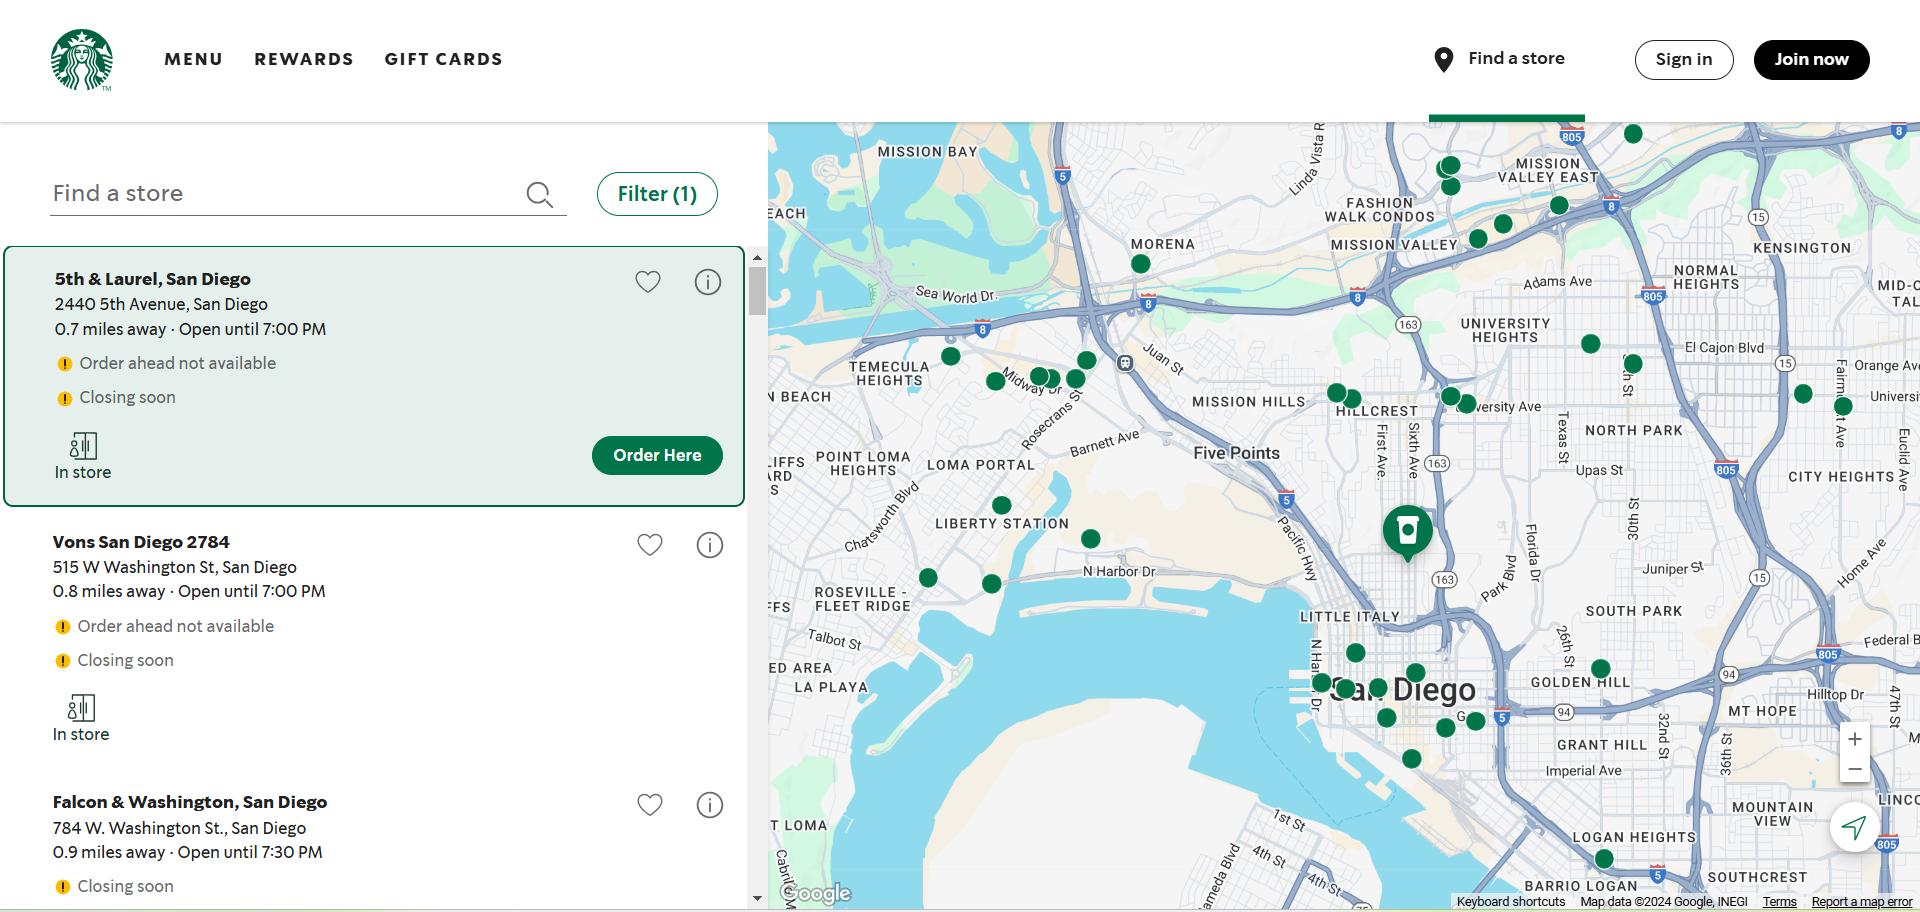The image size is (1920, 912).
Task: Open the REWARDS navigation item
Action: click(x=304, y=59)
